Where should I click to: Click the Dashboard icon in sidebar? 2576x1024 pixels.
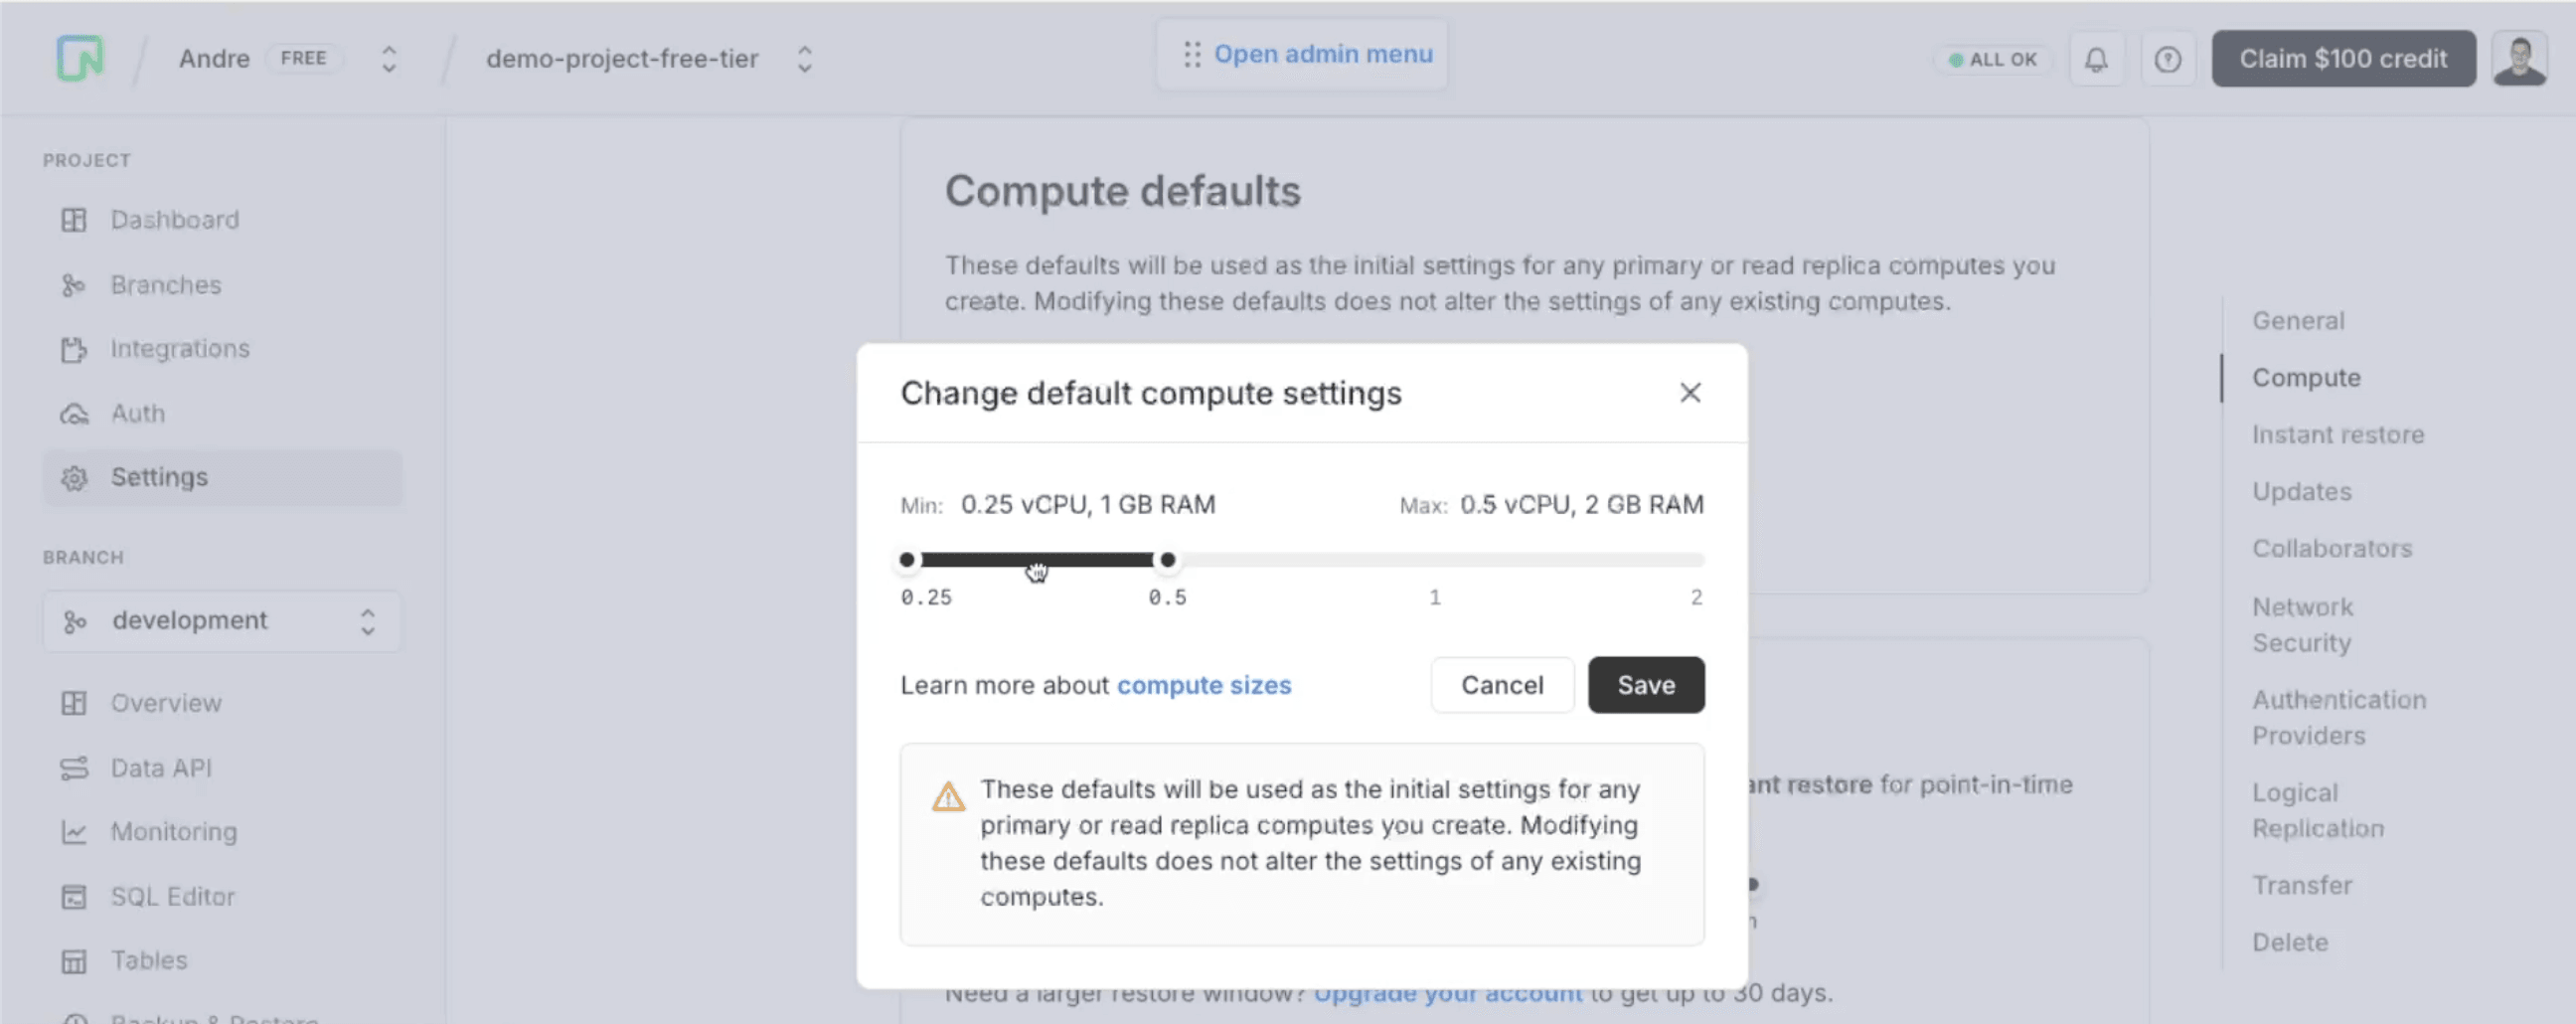point(74,220)
